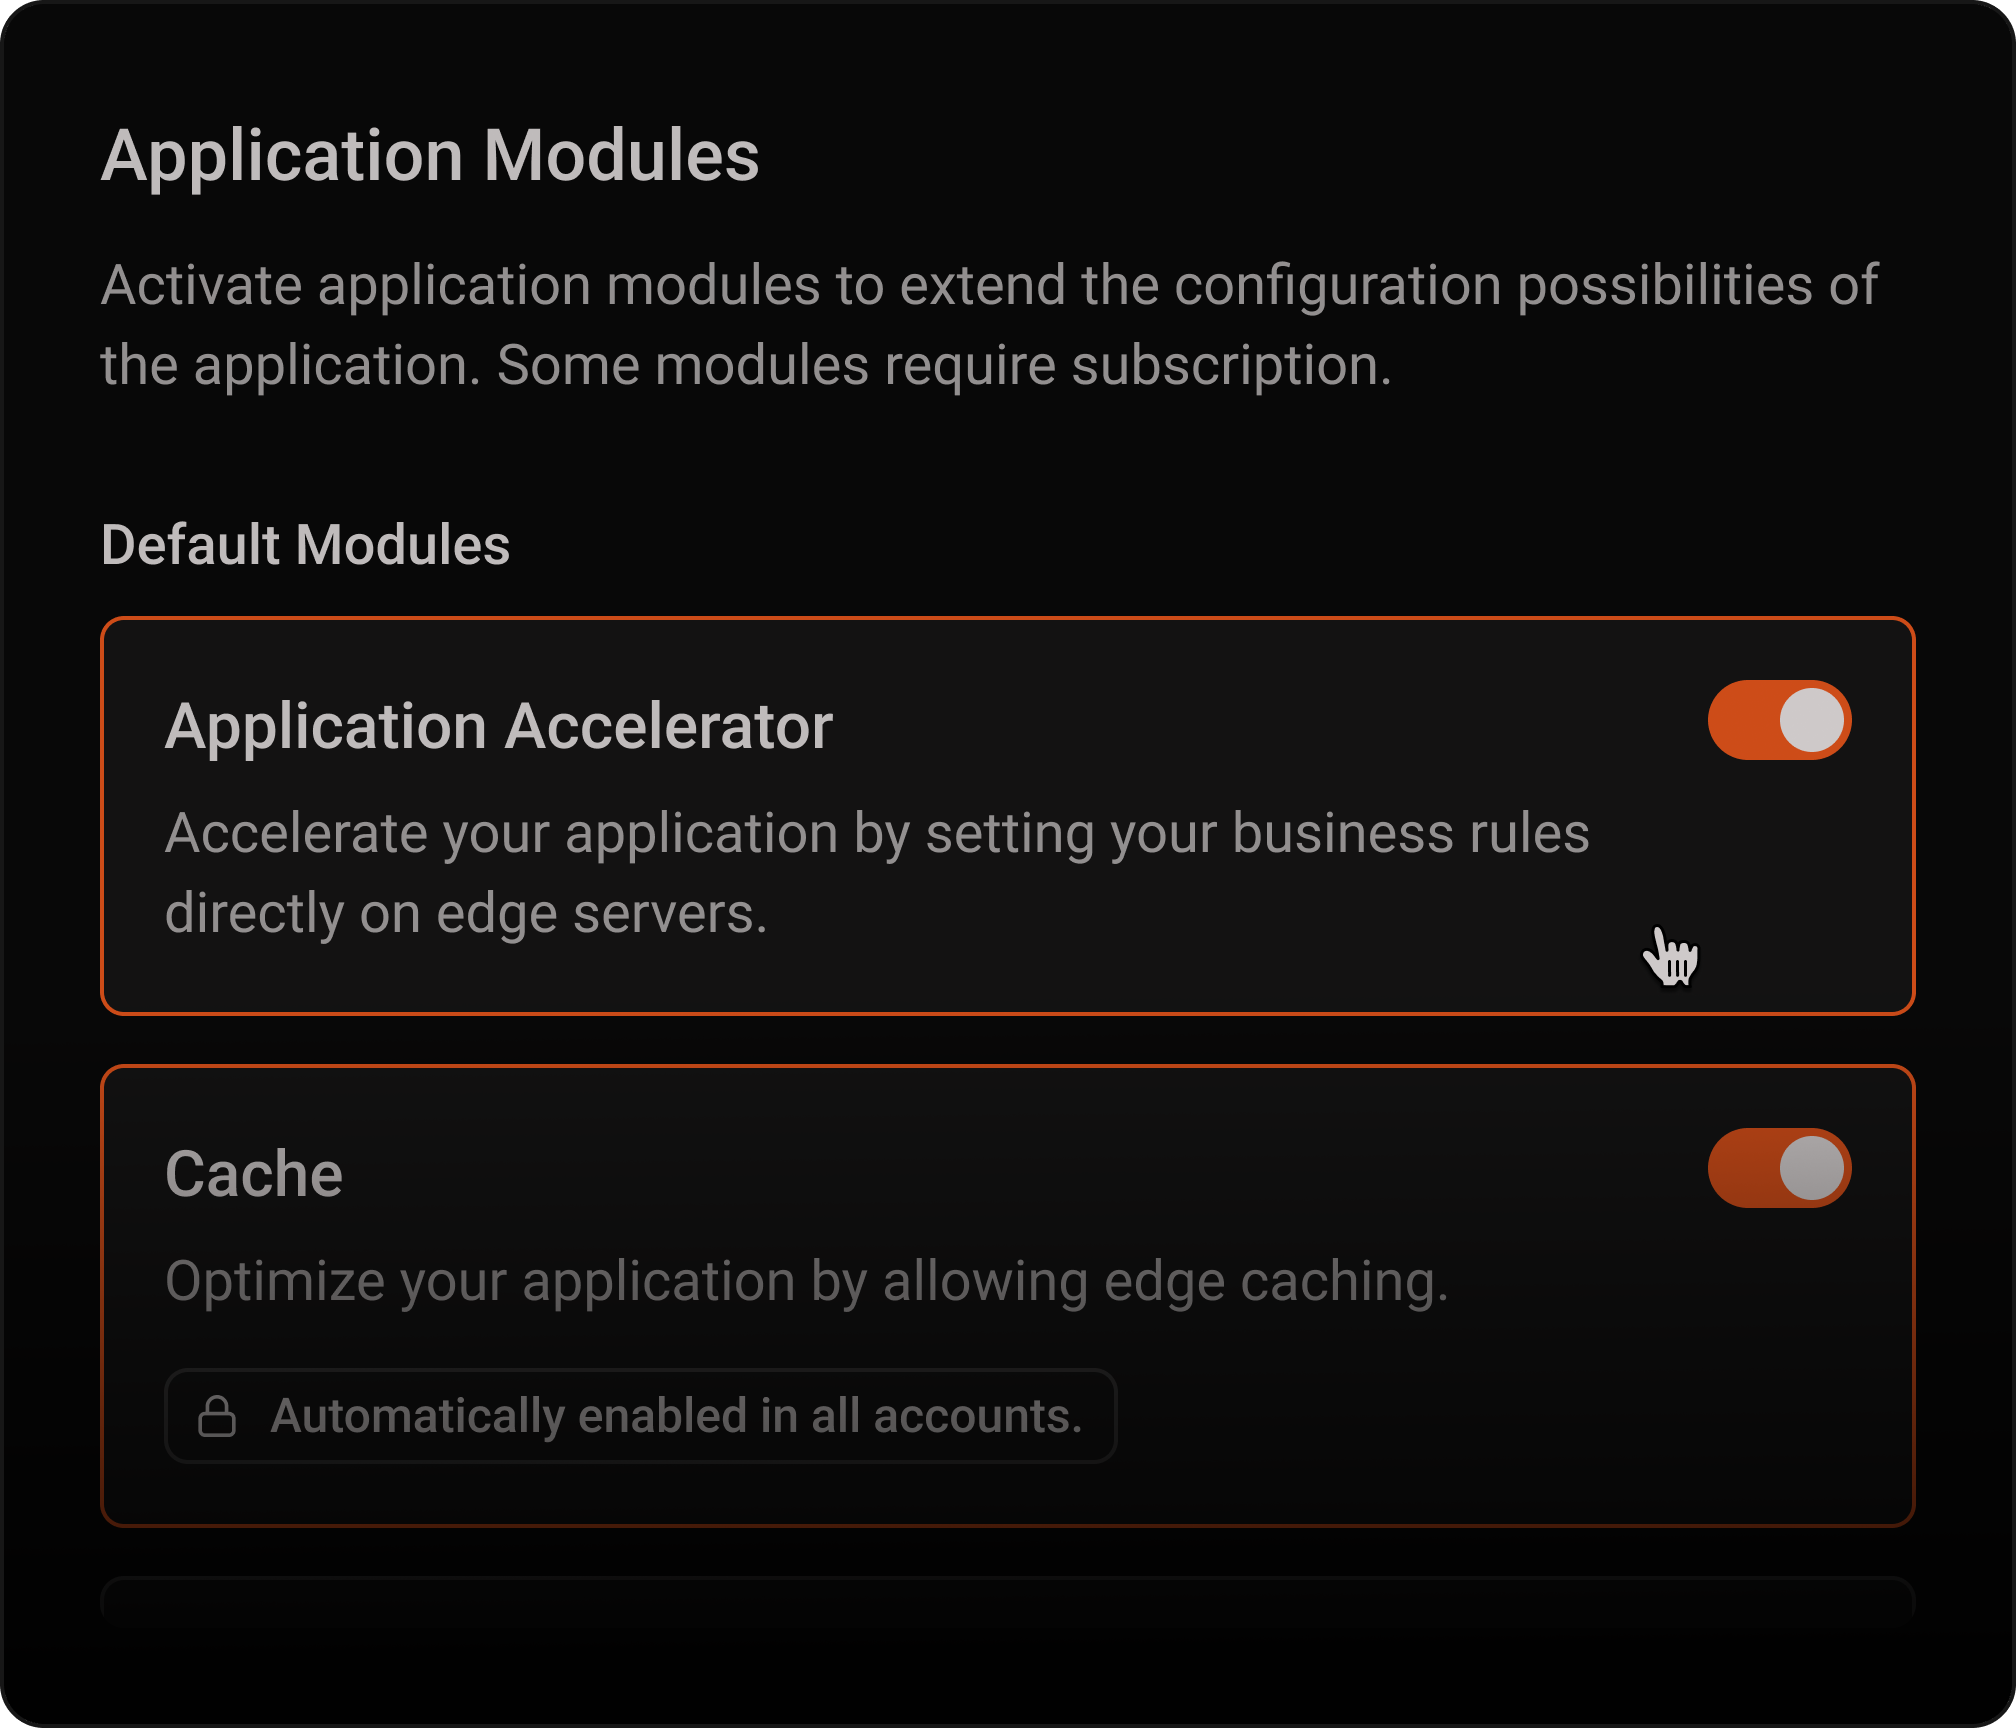The height and width of the screenshot is (1728, 2016).
Task: Turn off the Application Accelerator switch
Action: coord(1779,719)
